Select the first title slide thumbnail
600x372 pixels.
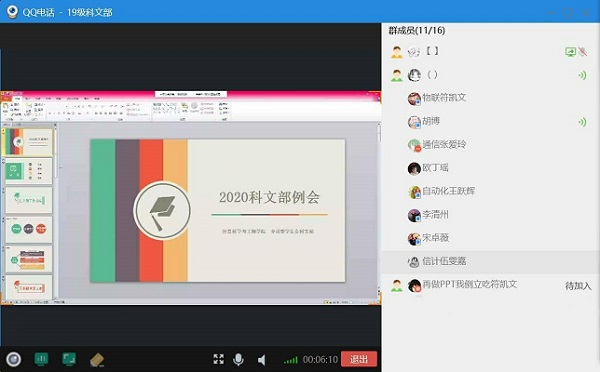coord(29,142)
